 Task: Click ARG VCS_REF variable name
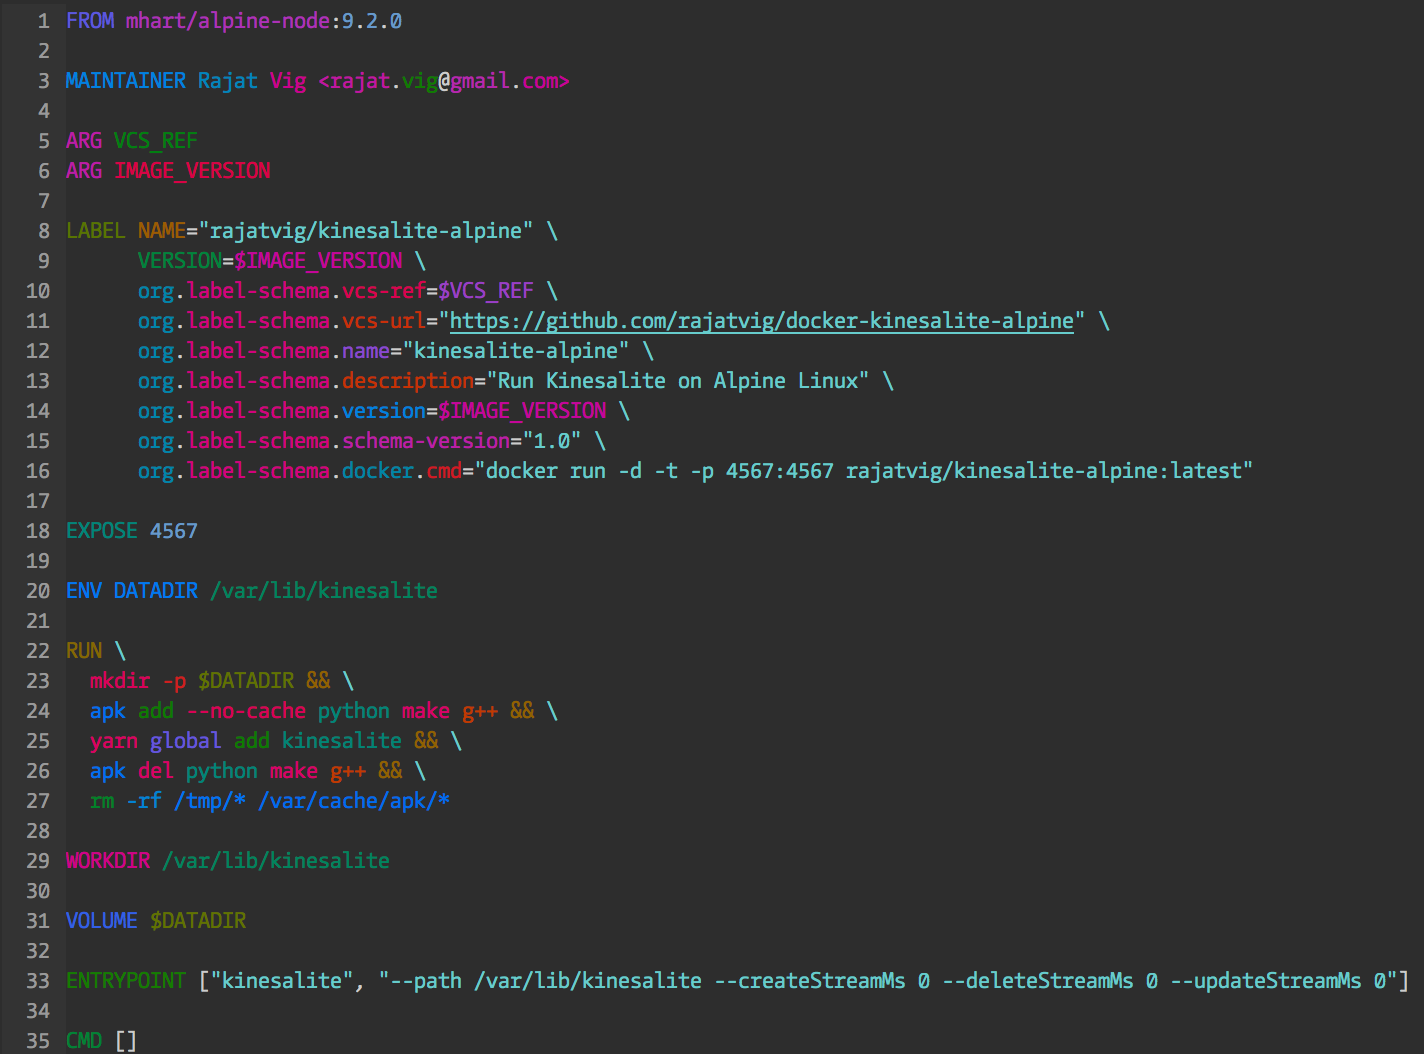pos(156,141)
